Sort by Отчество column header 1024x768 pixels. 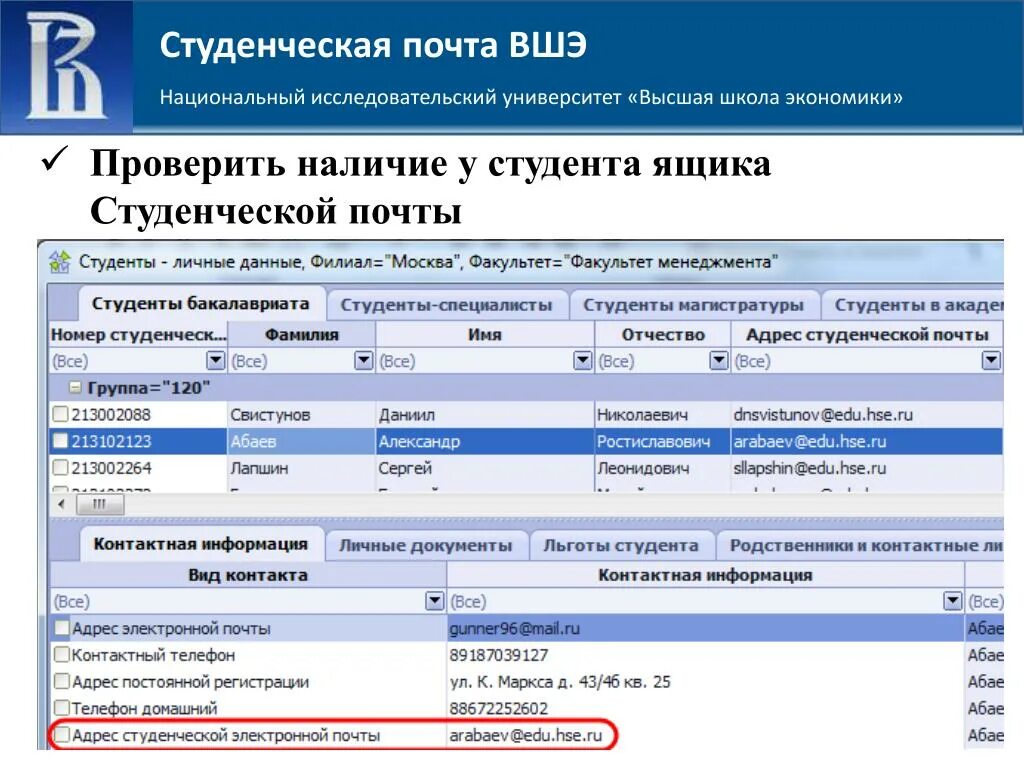click(x=662, y=334)
